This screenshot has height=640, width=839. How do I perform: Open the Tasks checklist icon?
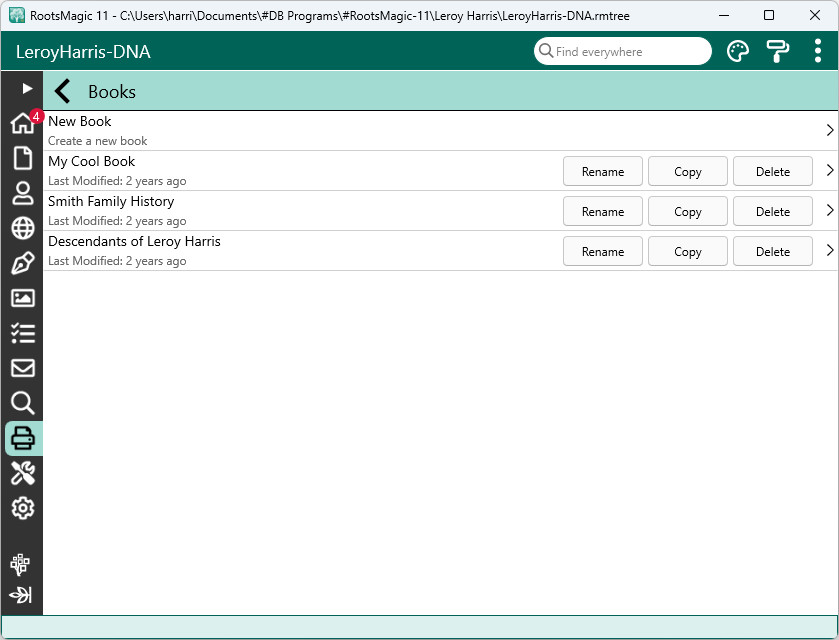(x=22, y=333)
